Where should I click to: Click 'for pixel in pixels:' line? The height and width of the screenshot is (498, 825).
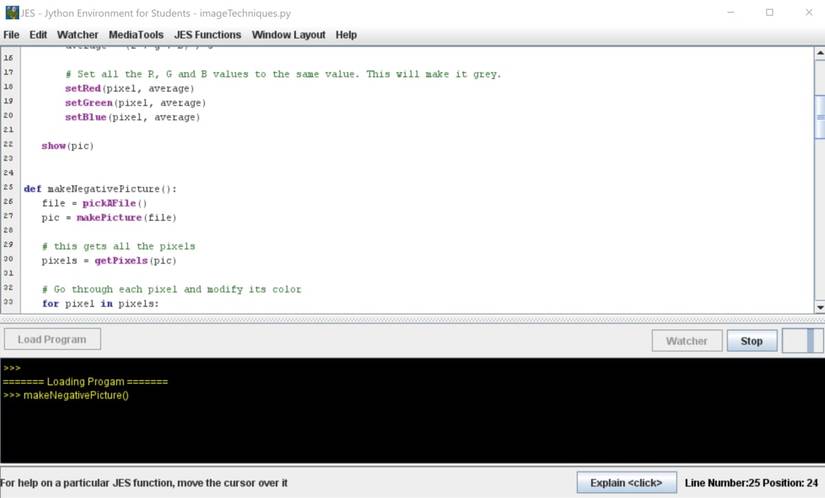tap(100, 303)
